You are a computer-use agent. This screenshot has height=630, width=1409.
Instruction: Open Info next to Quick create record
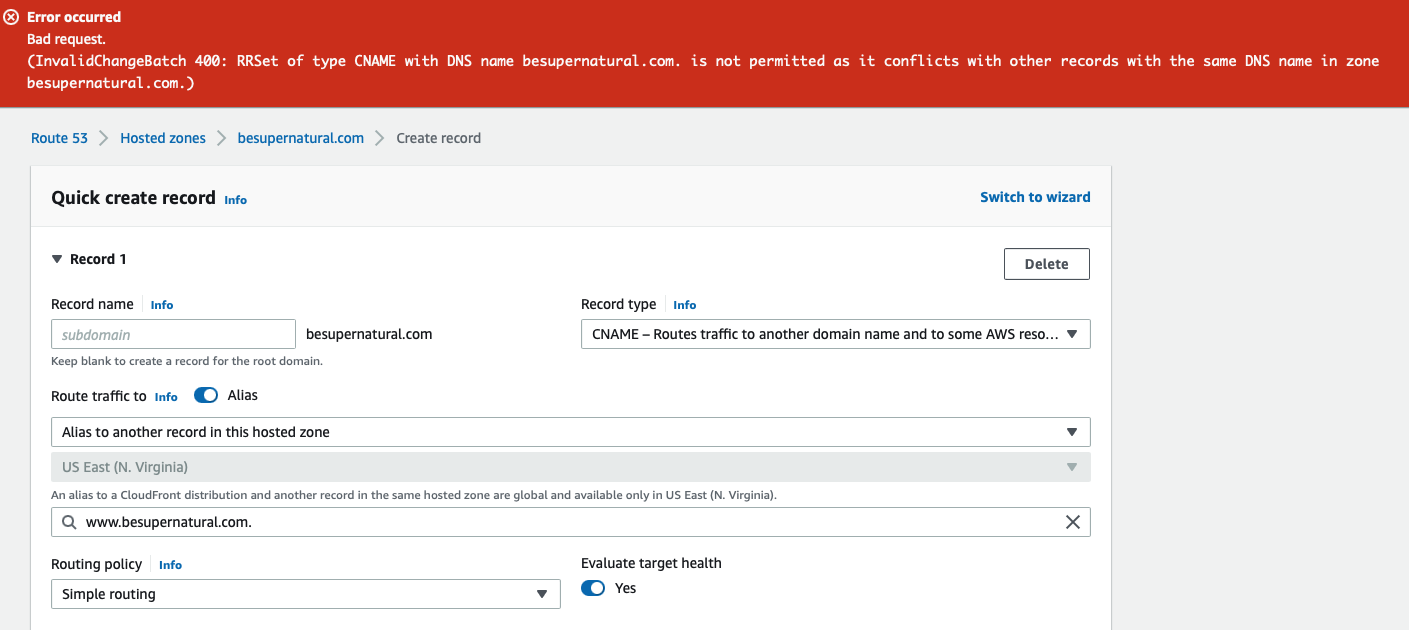coord(236,200)
